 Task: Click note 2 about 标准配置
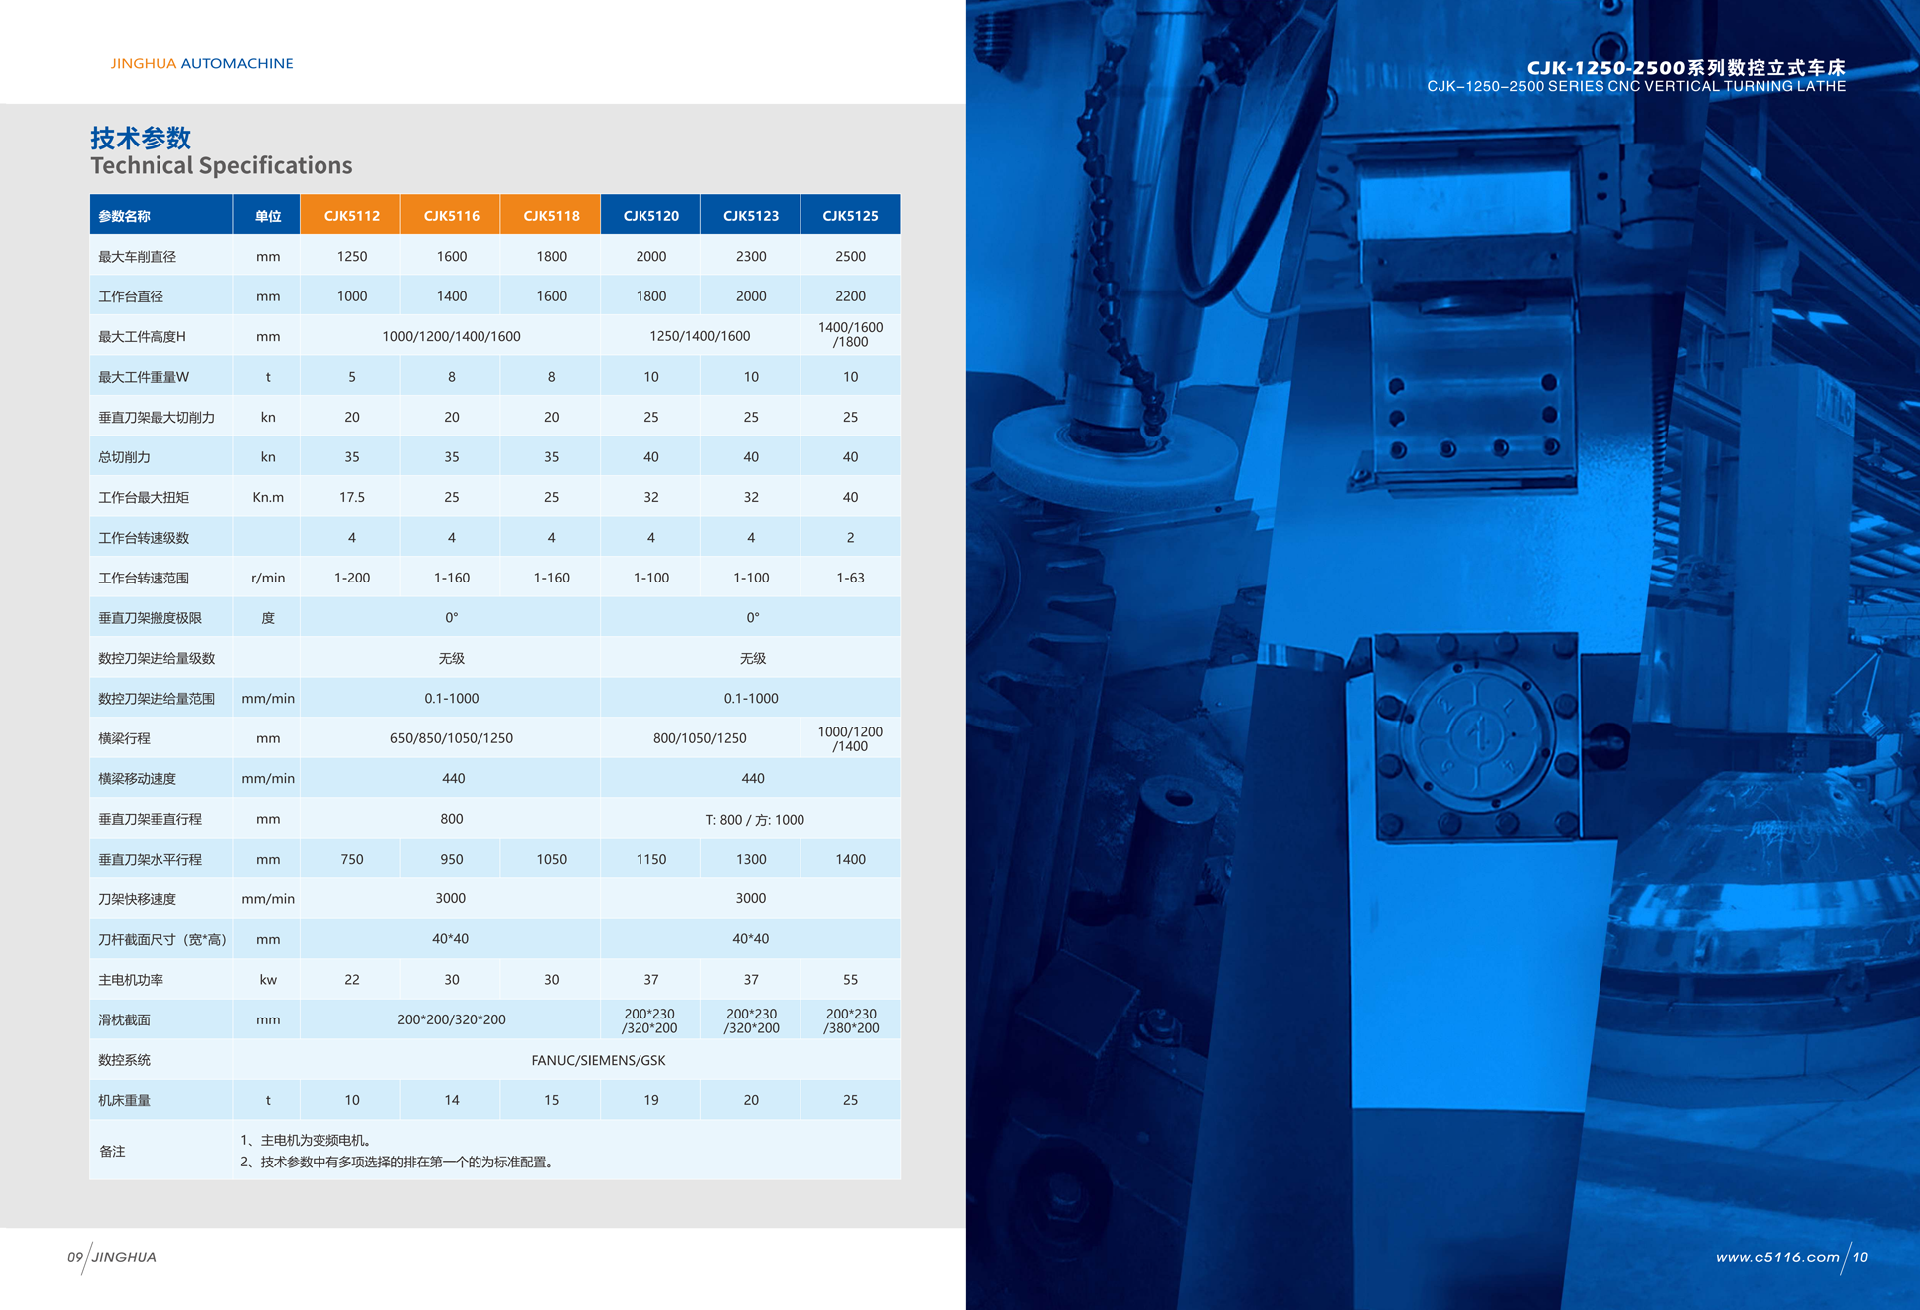coord(398,1162)
